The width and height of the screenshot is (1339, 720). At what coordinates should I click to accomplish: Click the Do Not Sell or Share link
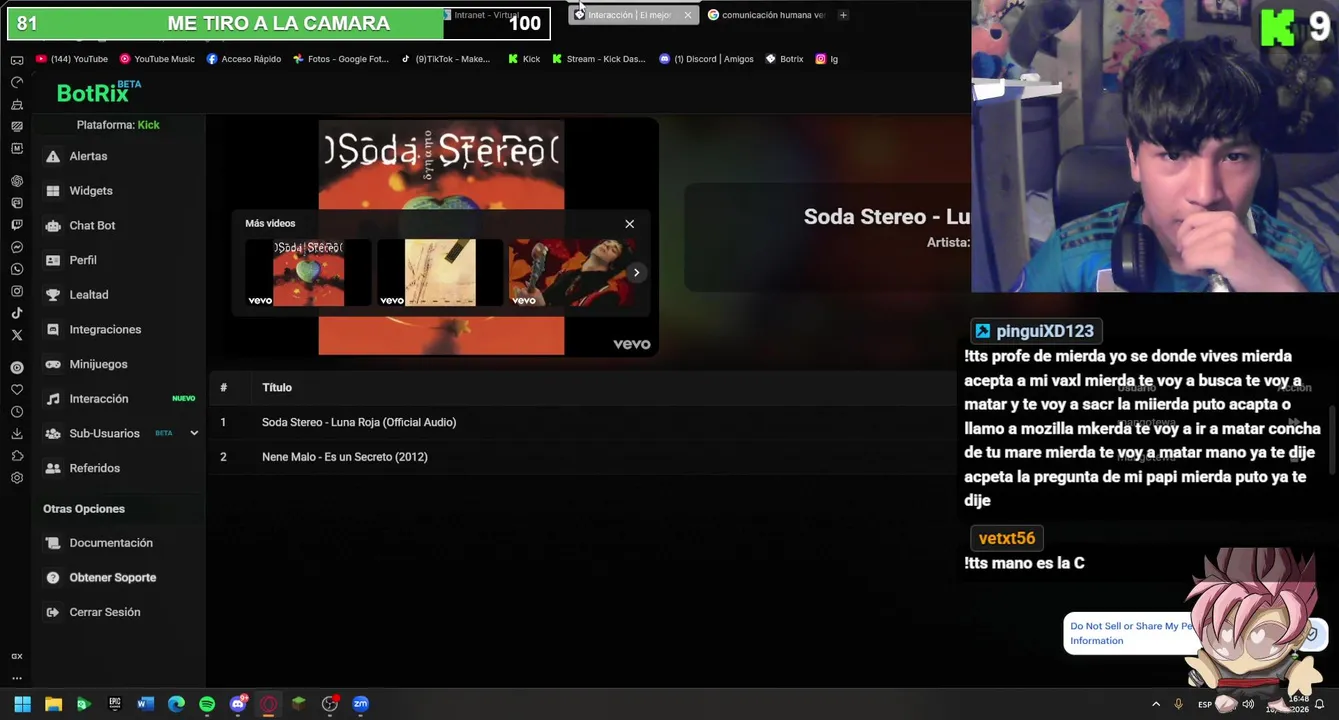click(x=1132, y=633)
